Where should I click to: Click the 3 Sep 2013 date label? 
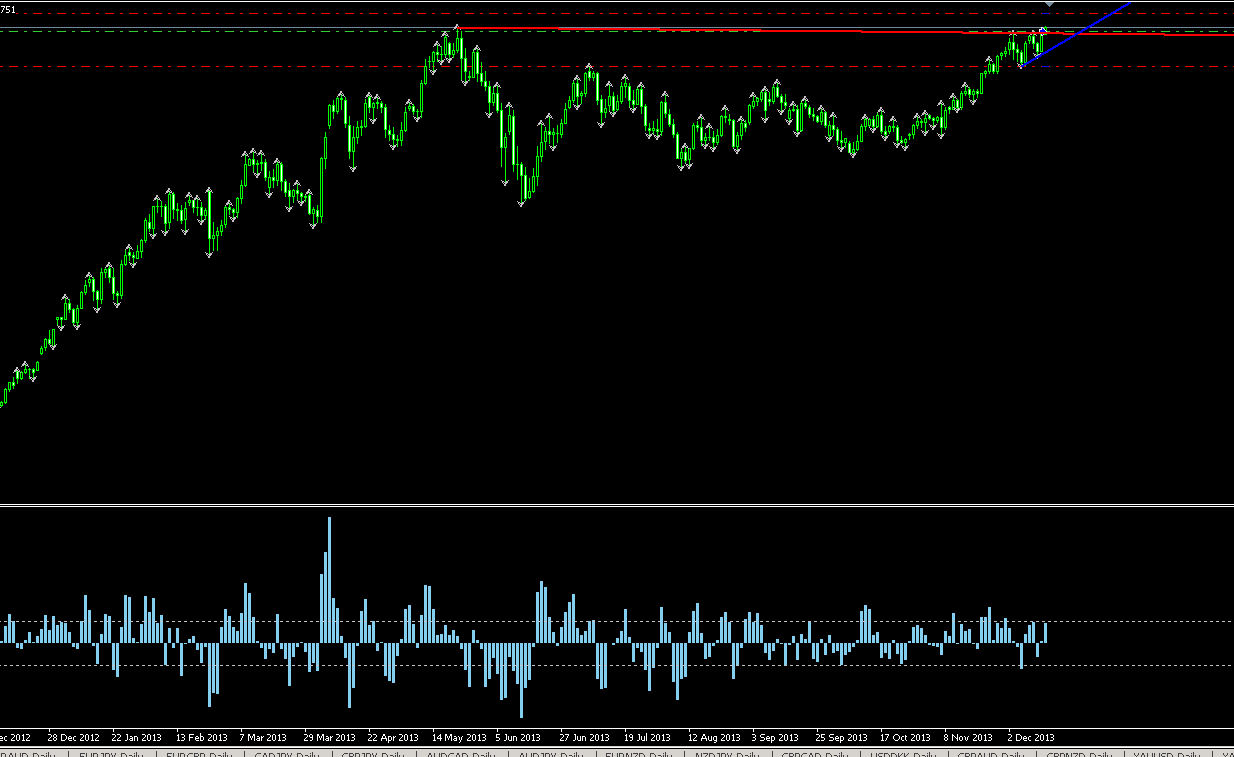[775, 738]
